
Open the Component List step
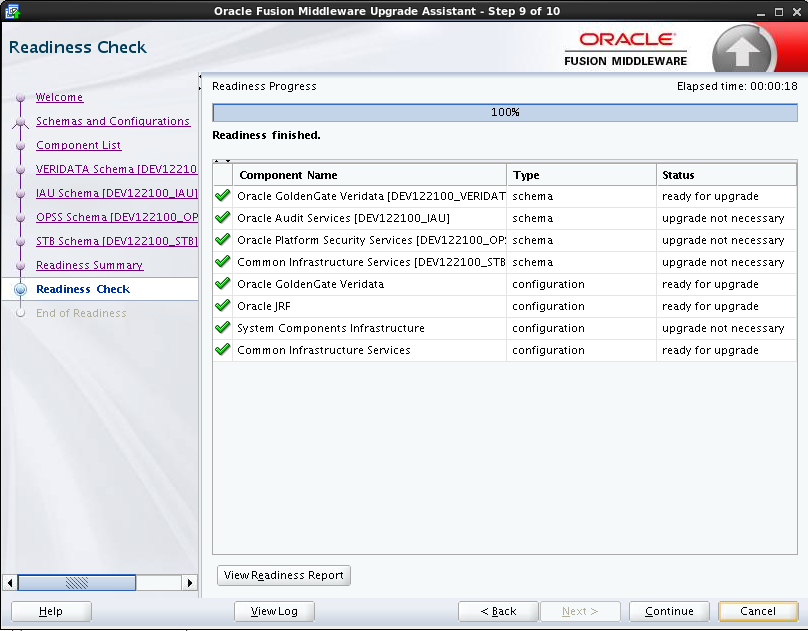click(x=78, y=145)
